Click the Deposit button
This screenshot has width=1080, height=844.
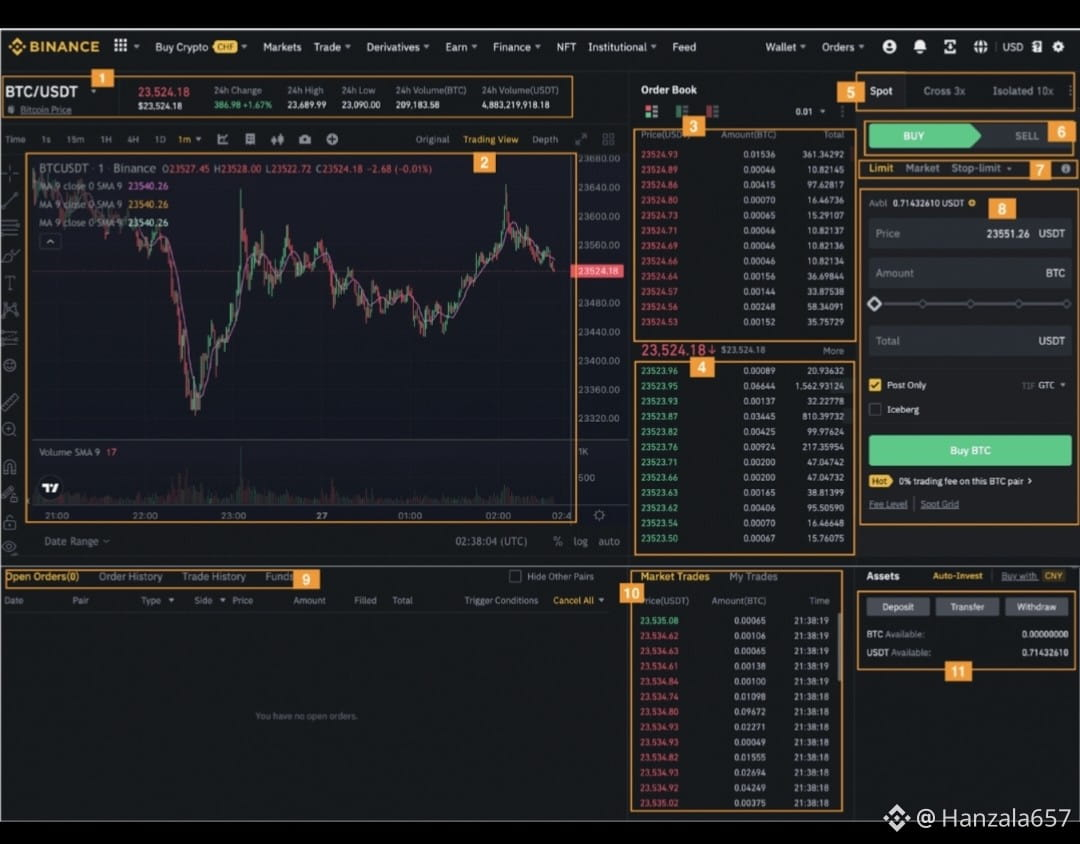(897, 607)
